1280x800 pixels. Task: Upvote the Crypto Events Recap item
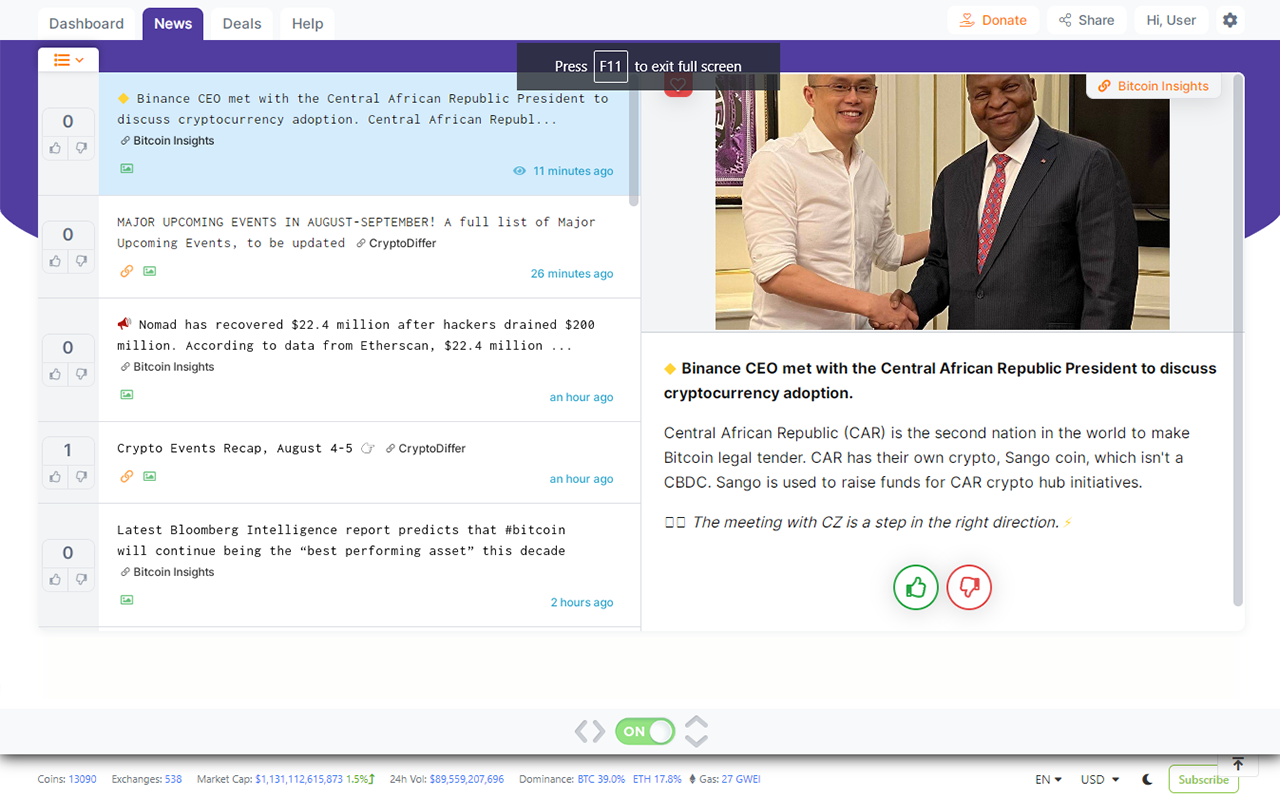55,477
